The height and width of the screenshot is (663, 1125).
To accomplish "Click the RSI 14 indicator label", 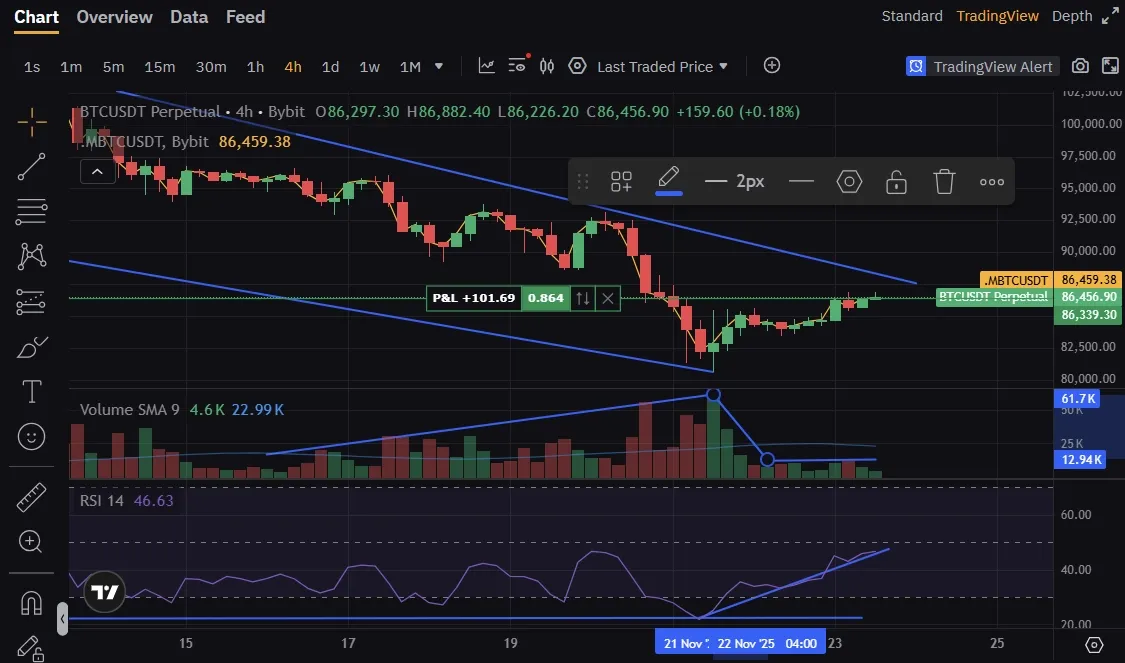I will click(x=101, y=500).
